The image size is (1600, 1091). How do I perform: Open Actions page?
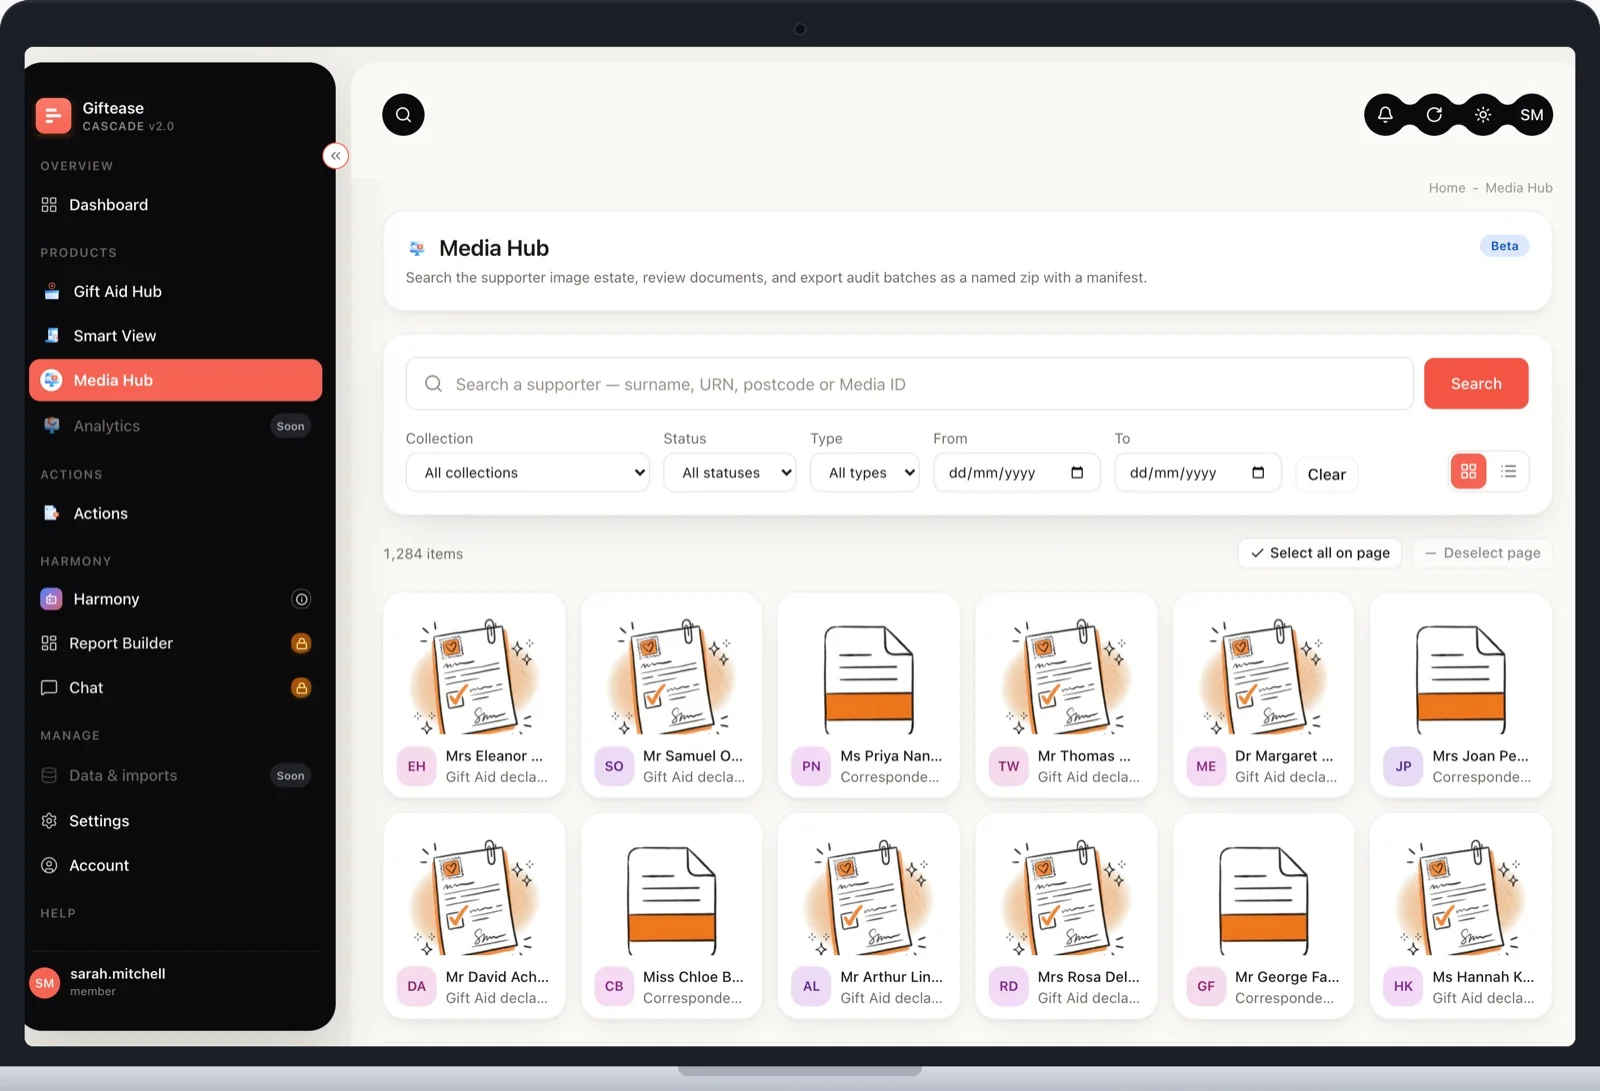tap(176, 514)
